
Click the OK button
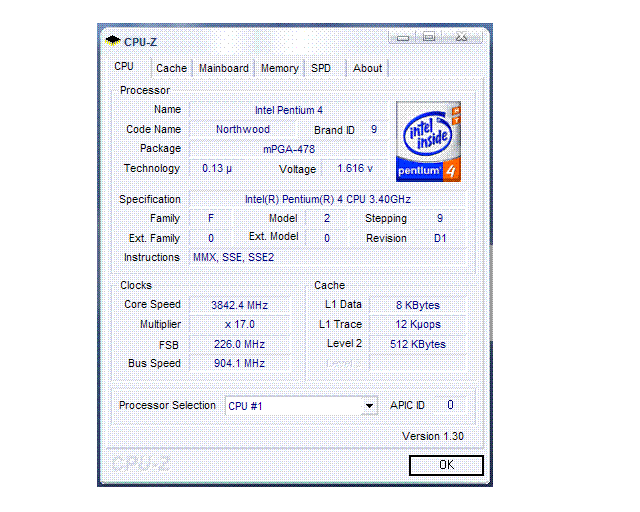(446, 465)
